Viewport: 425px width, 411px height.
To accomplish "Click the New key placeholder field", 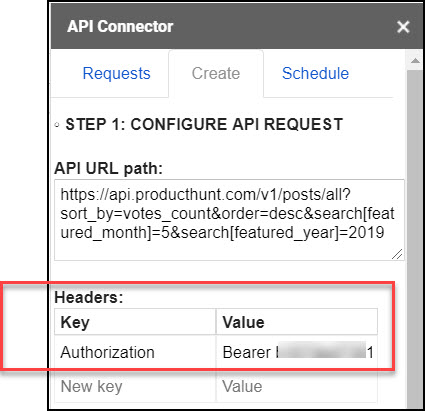I will pos(135,387).
